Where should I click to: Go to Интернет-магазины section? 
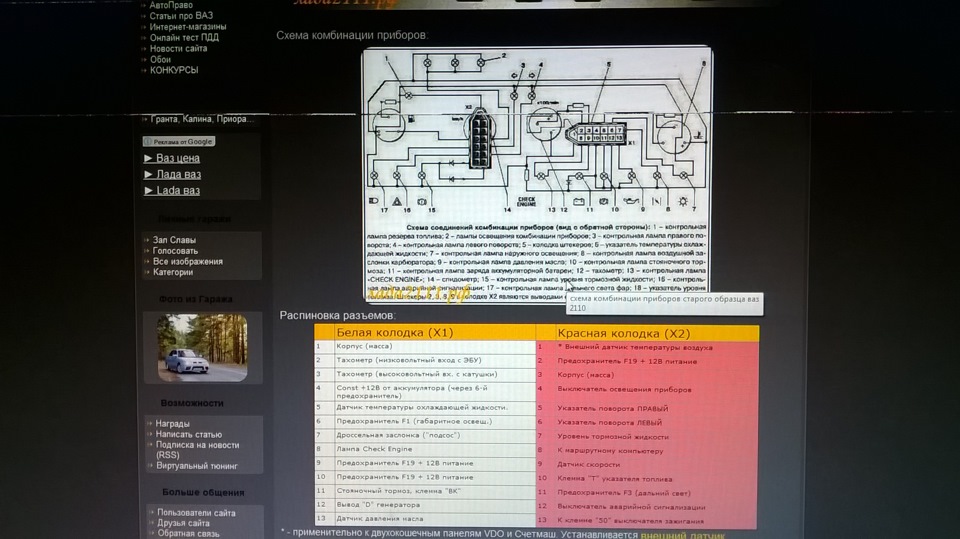(188, 27)
